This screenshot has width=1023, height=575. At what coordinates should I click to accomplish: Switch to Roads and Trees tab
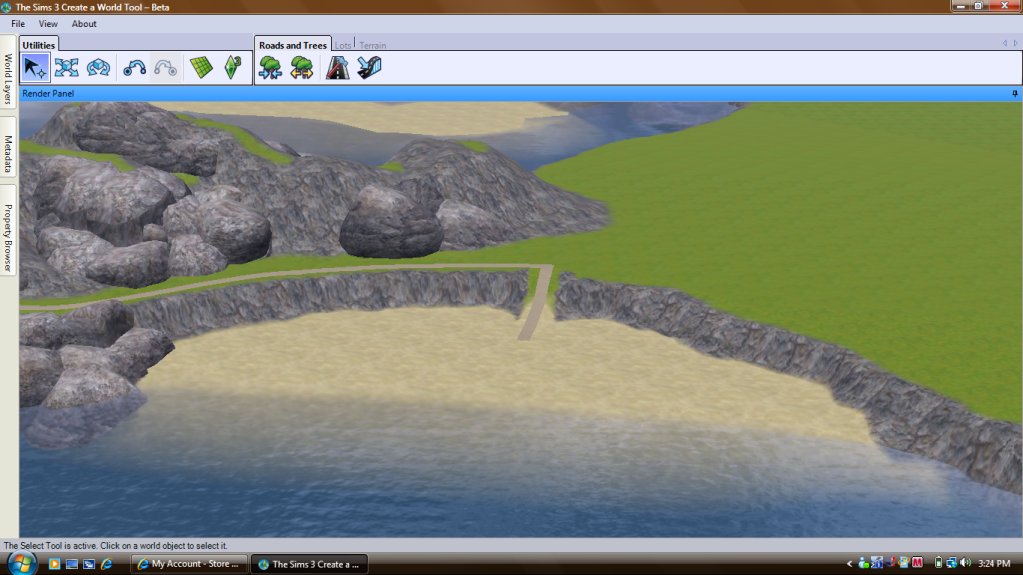pyautogui.click(x=292, y=45)
